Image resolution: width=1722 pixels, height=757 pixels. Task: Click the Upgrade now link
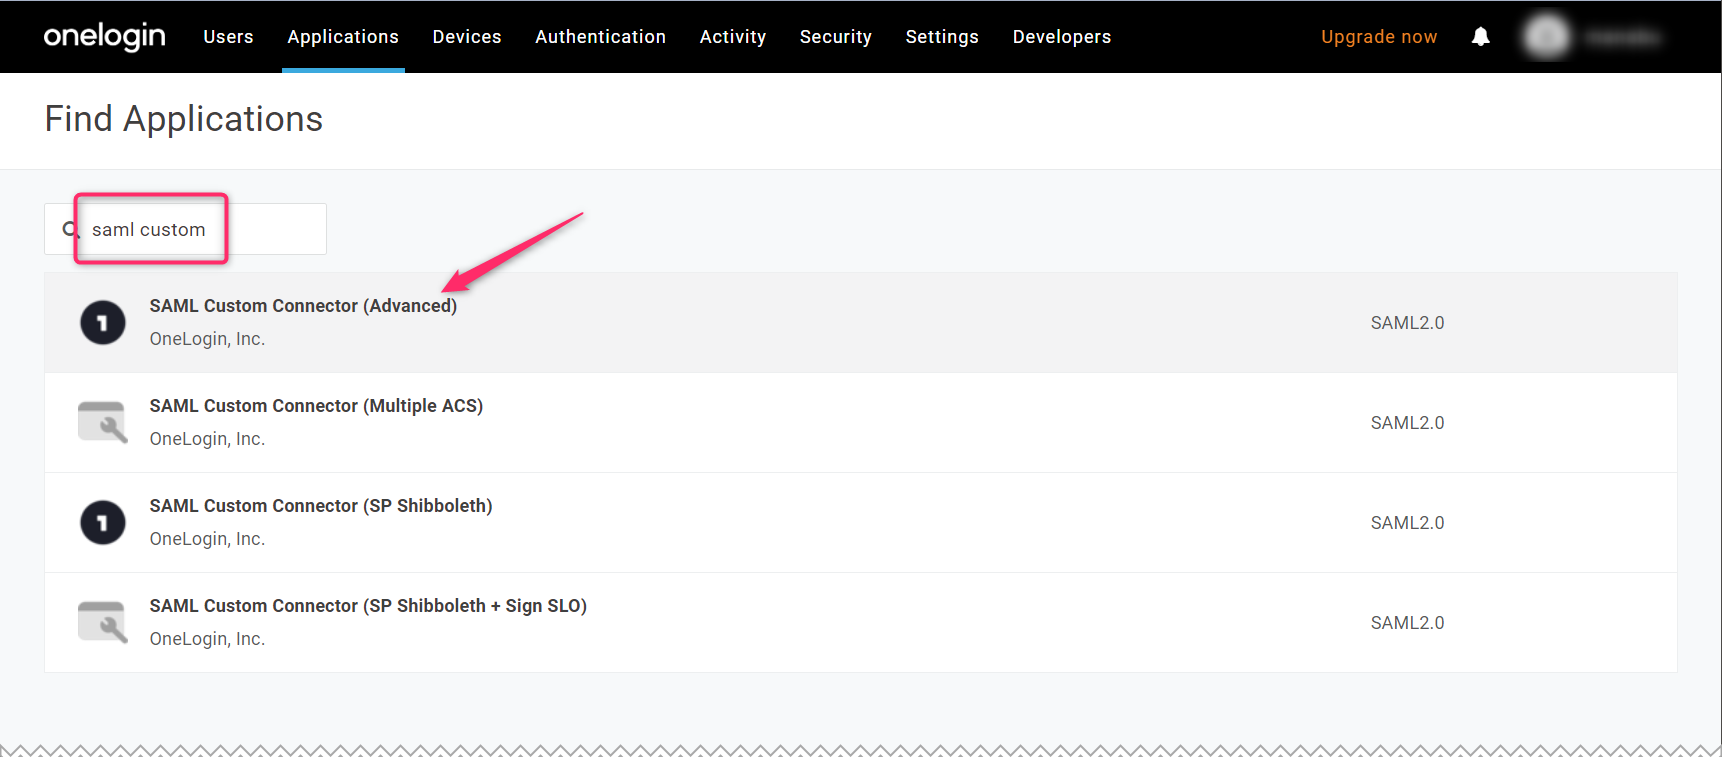click(x=1379, y=37)
